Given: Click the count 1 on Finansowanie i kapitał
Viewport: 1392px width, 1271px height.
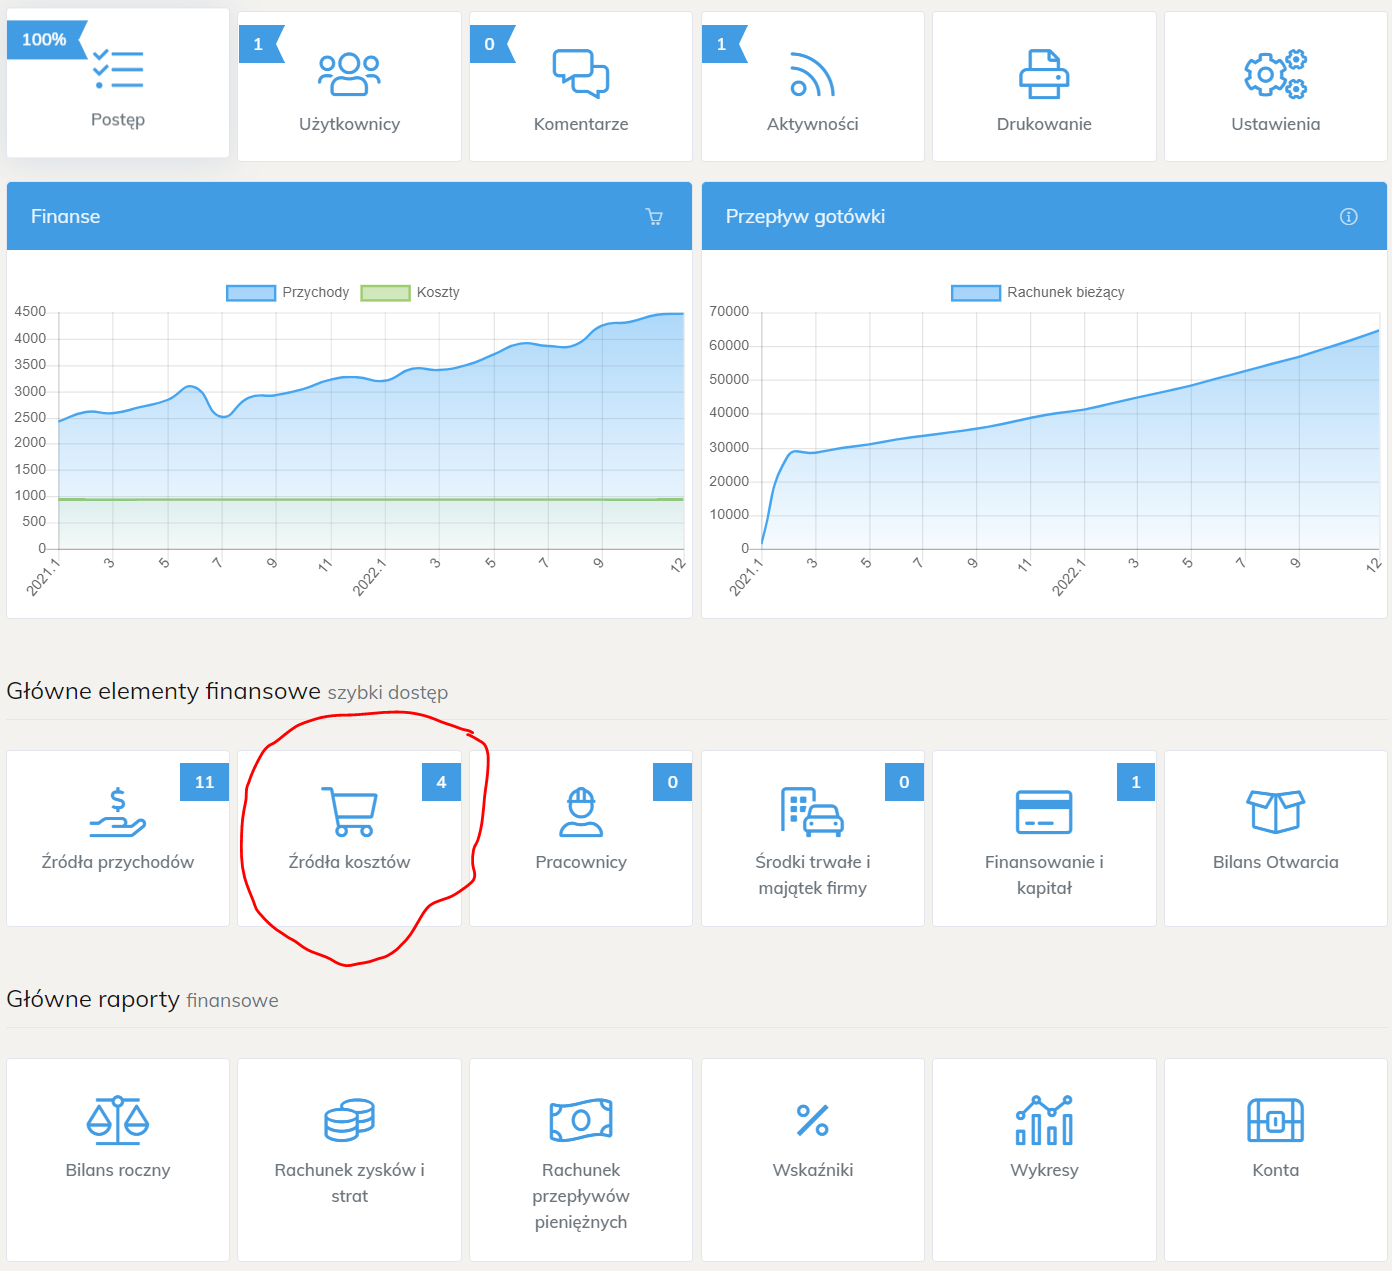Looking at the screenshot, I should [1136, 782].
